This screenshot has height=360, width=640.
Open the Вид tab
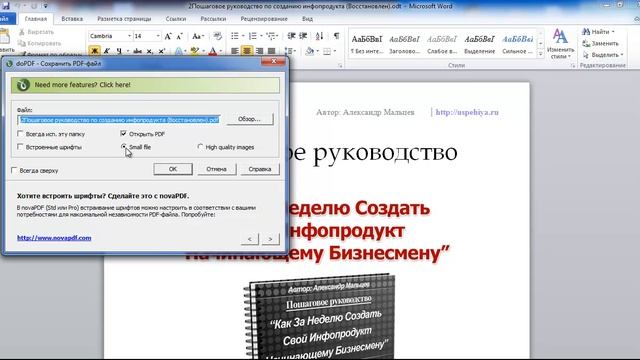tap(307, 19)
